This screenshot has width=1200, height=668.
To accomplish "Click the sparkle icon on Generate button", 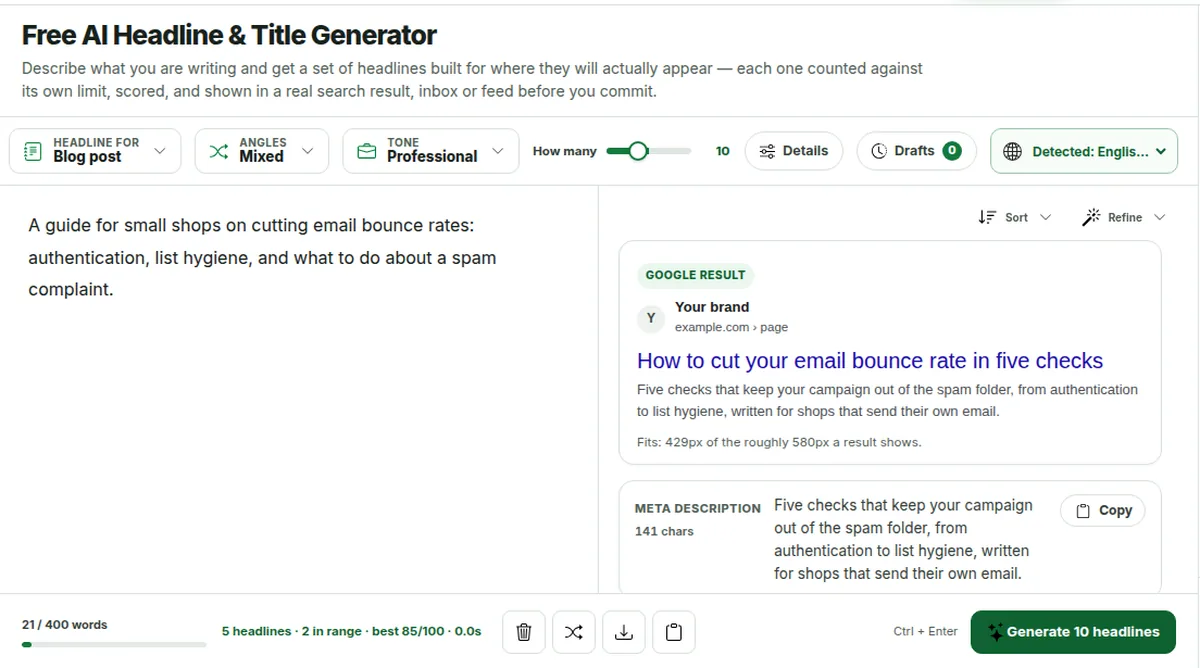I will tap(995, 632).
